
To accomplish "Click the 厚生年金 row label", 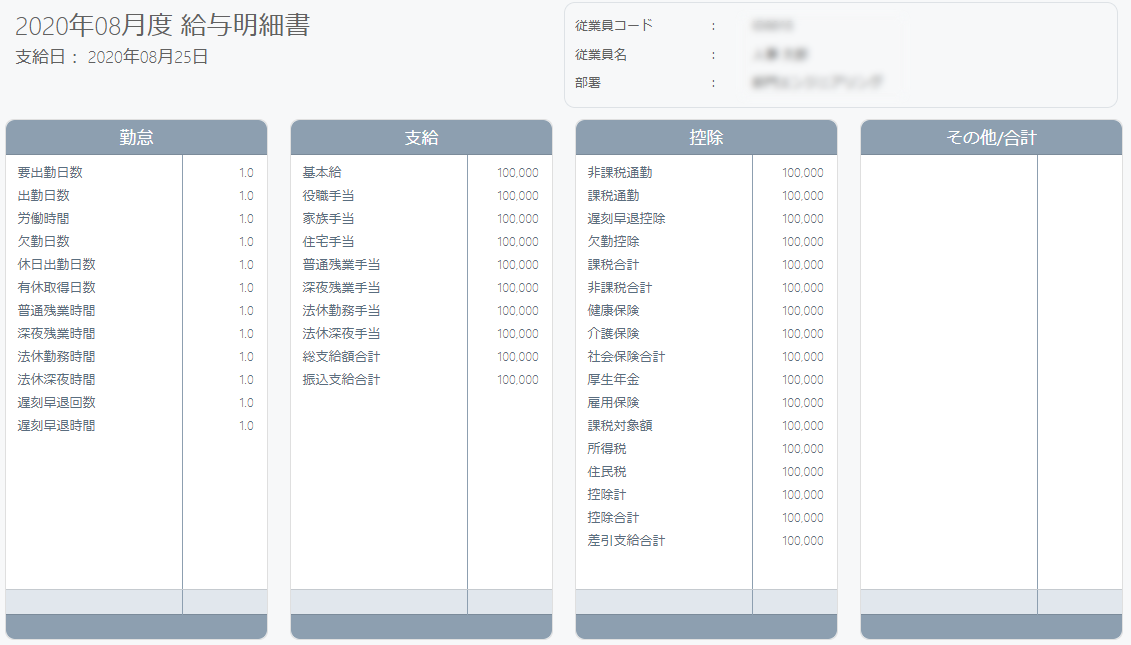I will coord(613,379).
